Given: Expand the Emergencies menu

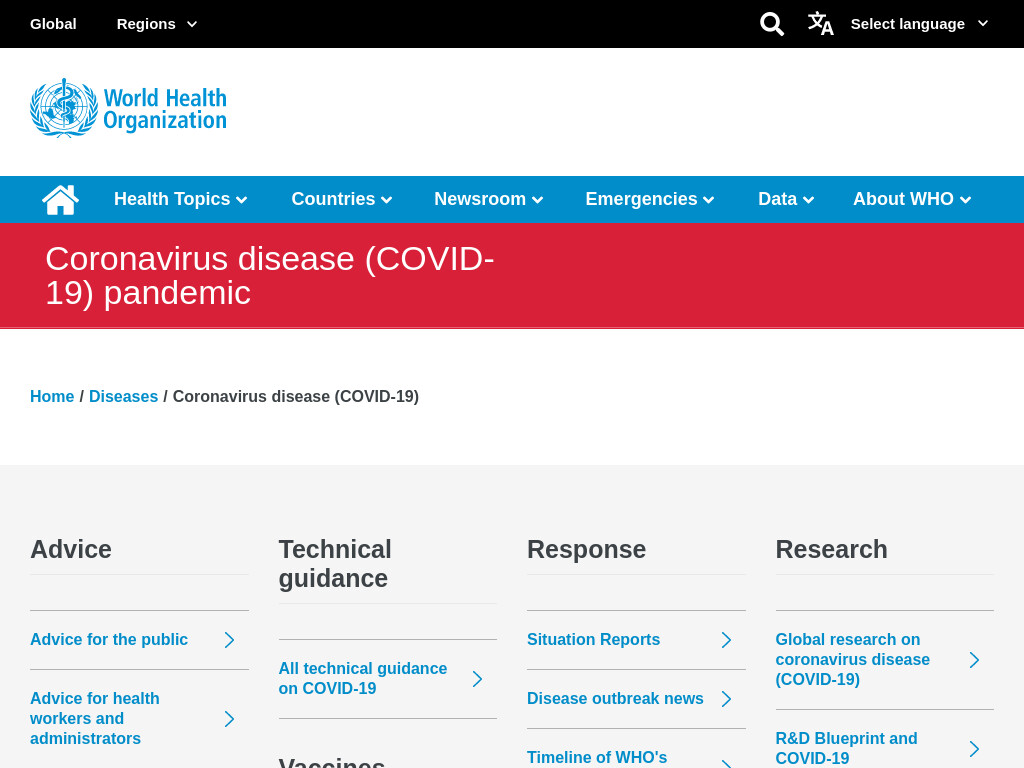Looking at the screenshot, I should [650, 199].
